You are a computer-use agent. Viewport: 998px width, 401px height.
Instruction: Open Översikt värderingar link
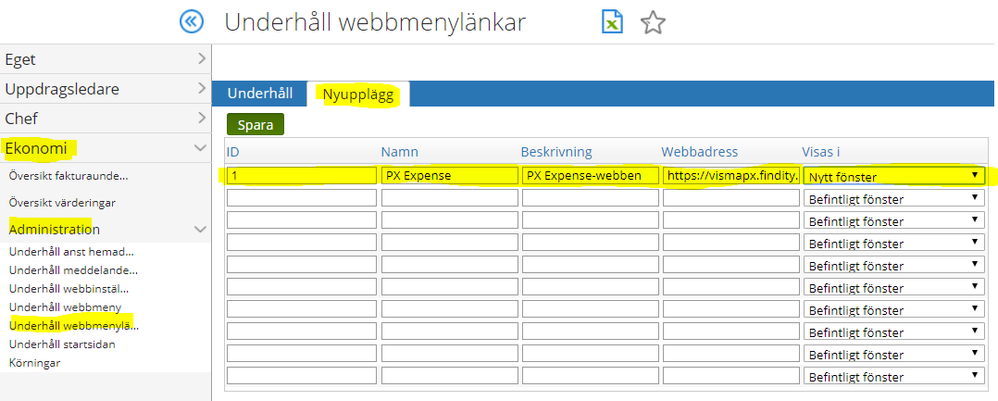(x=62, y=202)
